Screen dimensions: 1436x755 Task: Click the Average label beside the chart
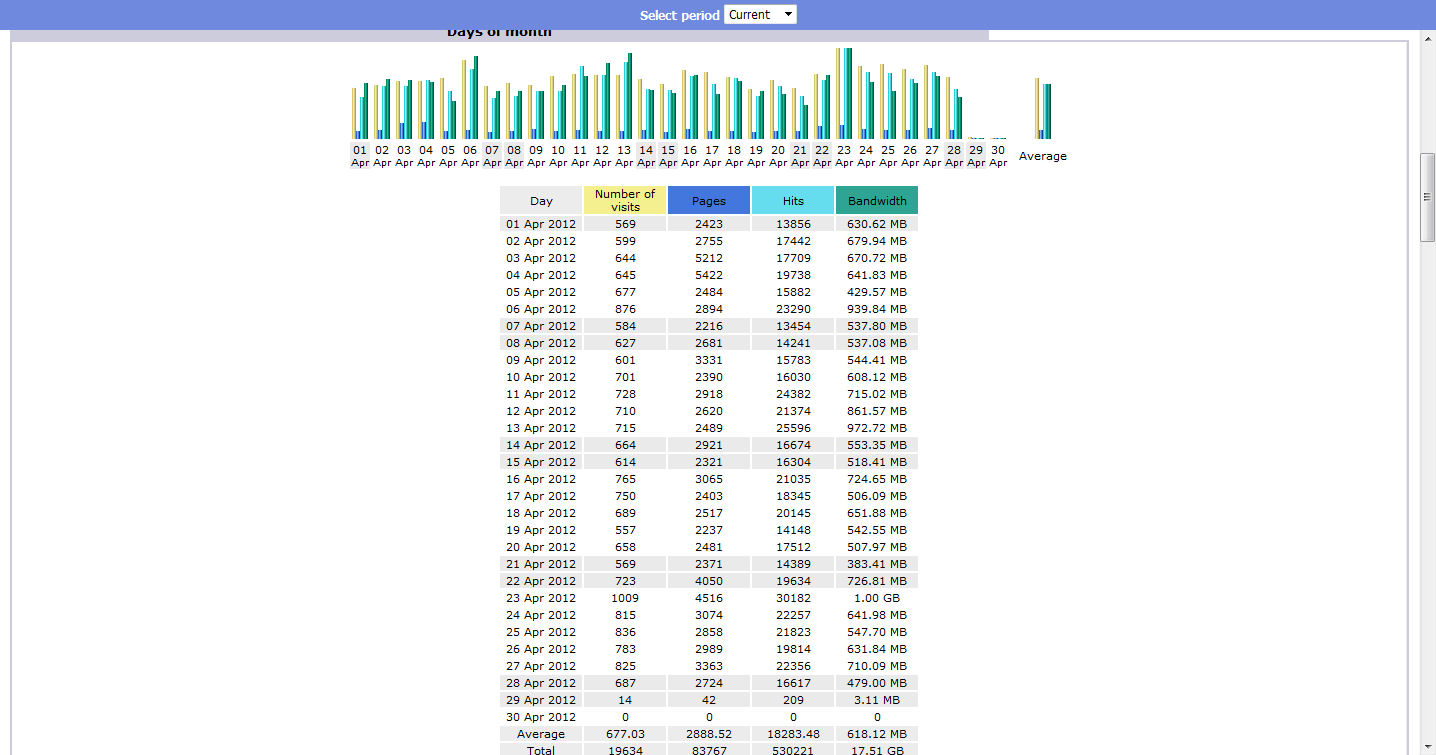pyautogui.click(x=1043, y=156)
